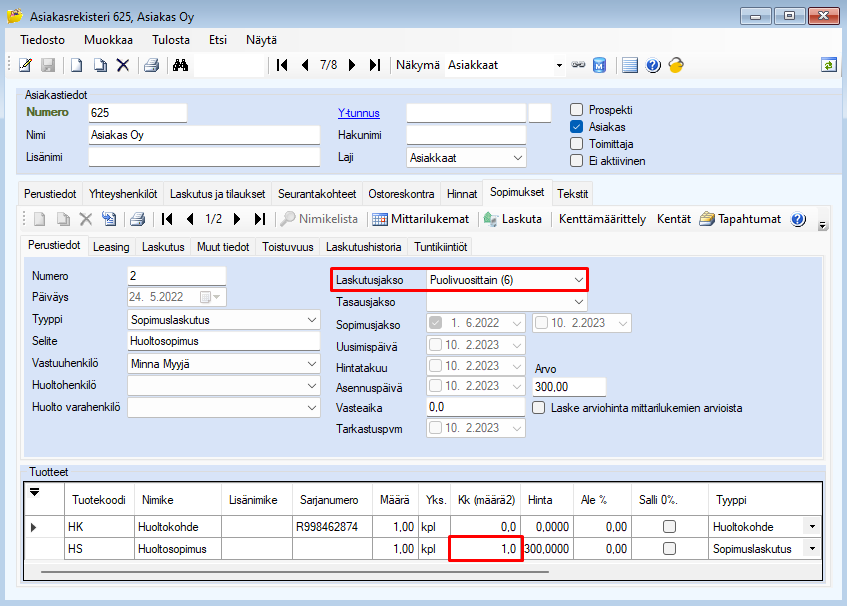Screen dimensions: 847x606
Task: Click the Selite field containing Huoltosopimus
Action: coord(224,341)
